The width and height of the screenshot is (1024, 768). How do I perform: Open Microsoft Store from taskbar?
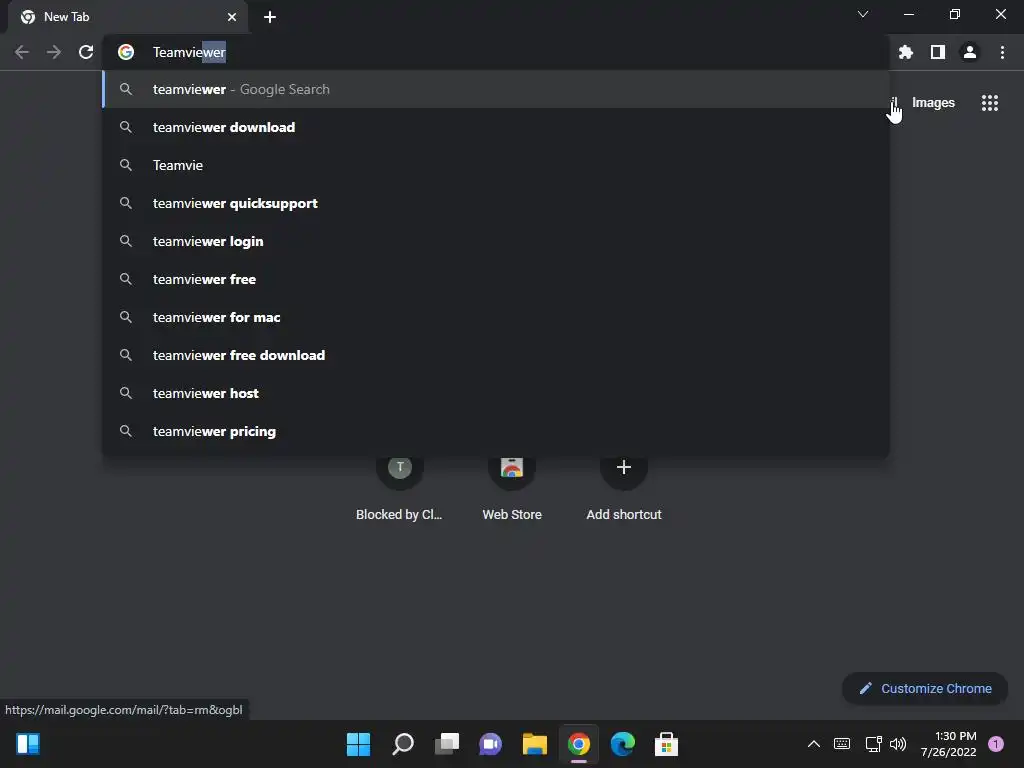coord(666,744)
